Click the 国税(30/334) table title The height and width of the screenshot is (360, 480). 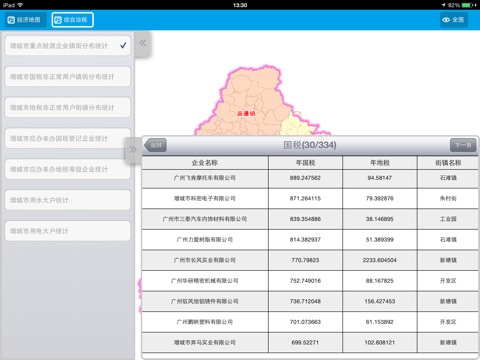(310, 145)
